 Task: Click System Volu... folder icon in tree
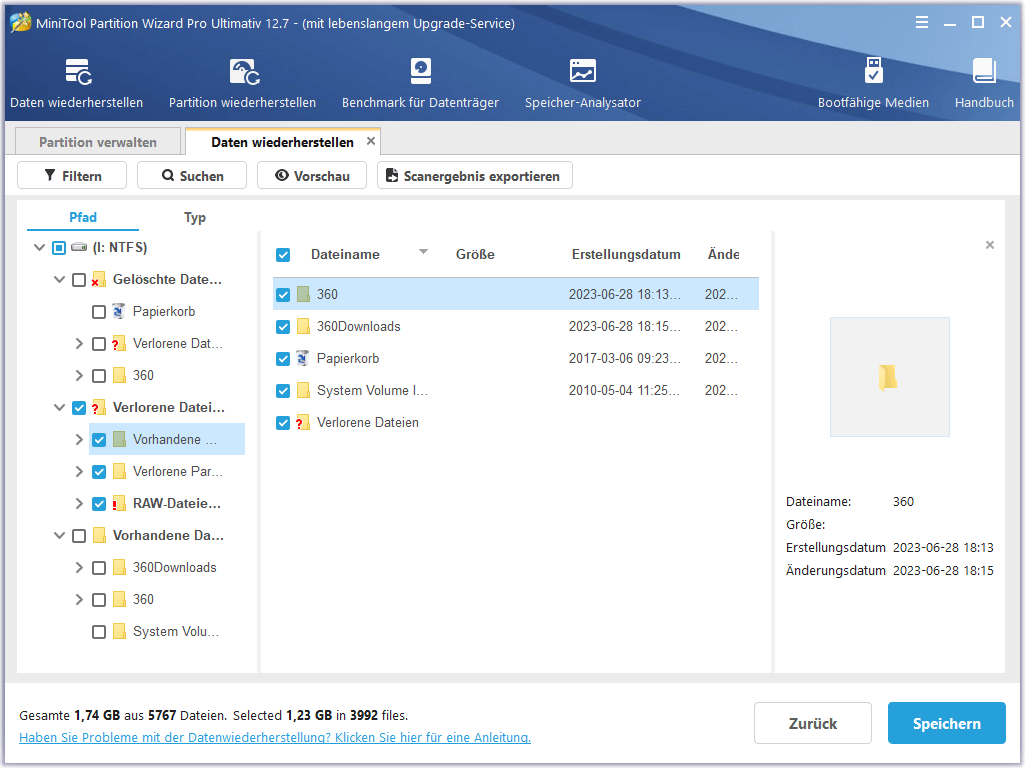(x=119, y=631)
